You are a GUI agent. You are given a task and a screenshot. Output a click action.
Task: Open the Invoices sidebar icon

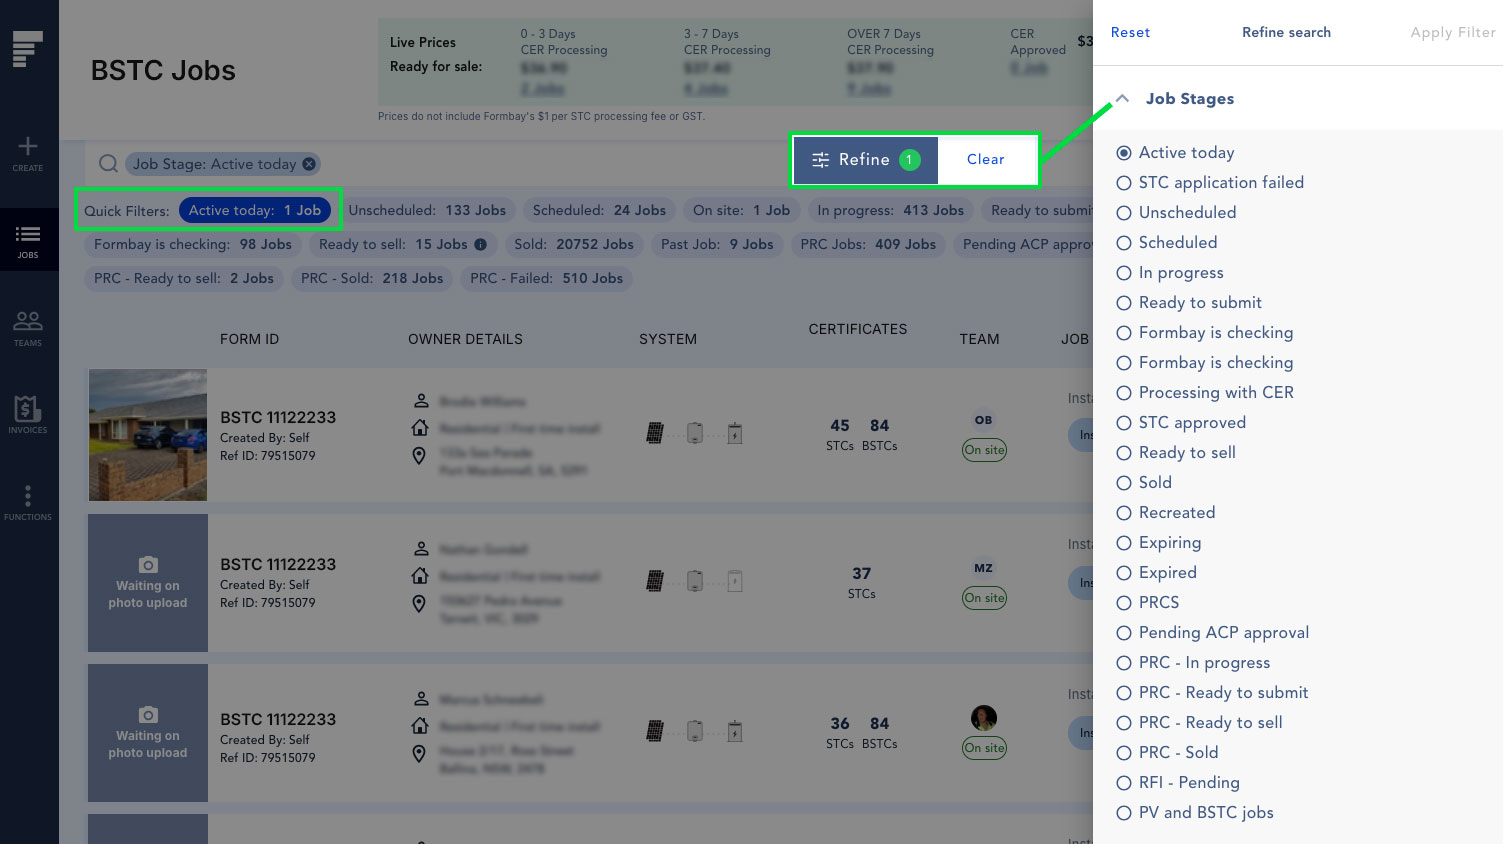[28, 409]
